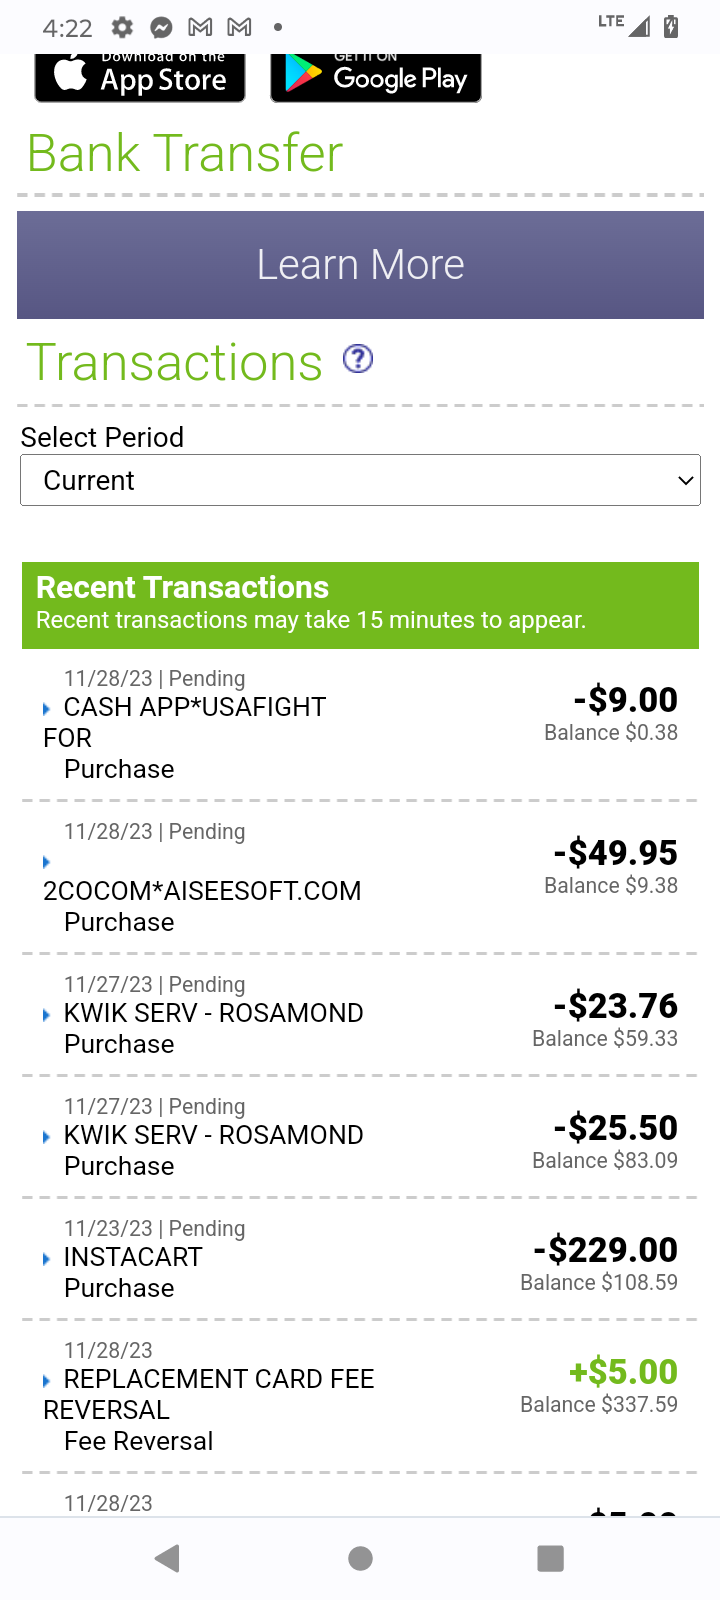
Task: Click the Learn More button
Action: [x=360, y=265]
